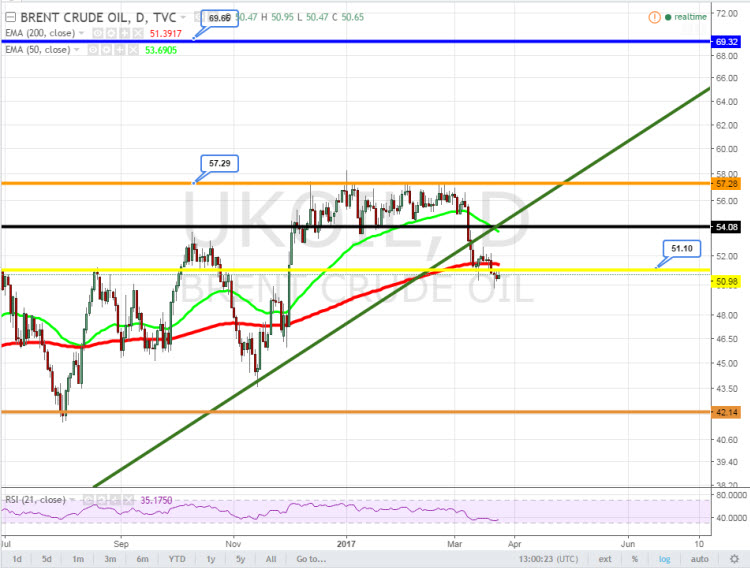Image resolution: width=750 pixels, height=568 pixels.
Task: Click the 69.66 price callout label
Action: tap(220, 18)
